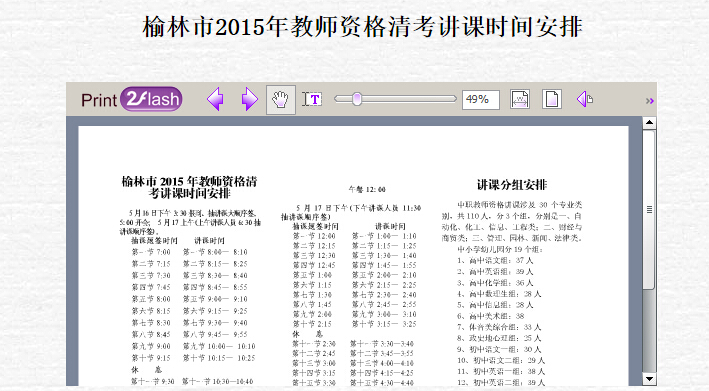709x391 pixels.
Task: Click the Print2Flash logo
Action: 132,99
